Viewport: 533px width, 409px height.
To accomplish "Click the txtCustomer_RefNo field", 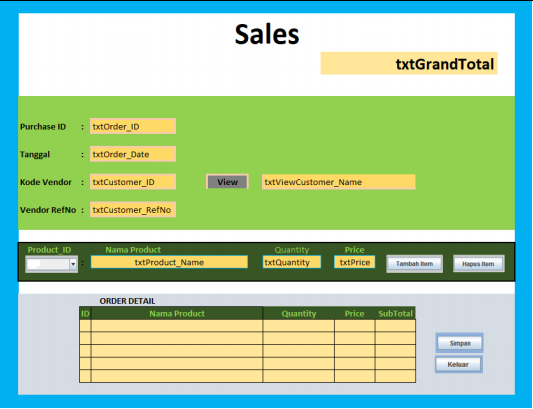I will tap(133, 210).
